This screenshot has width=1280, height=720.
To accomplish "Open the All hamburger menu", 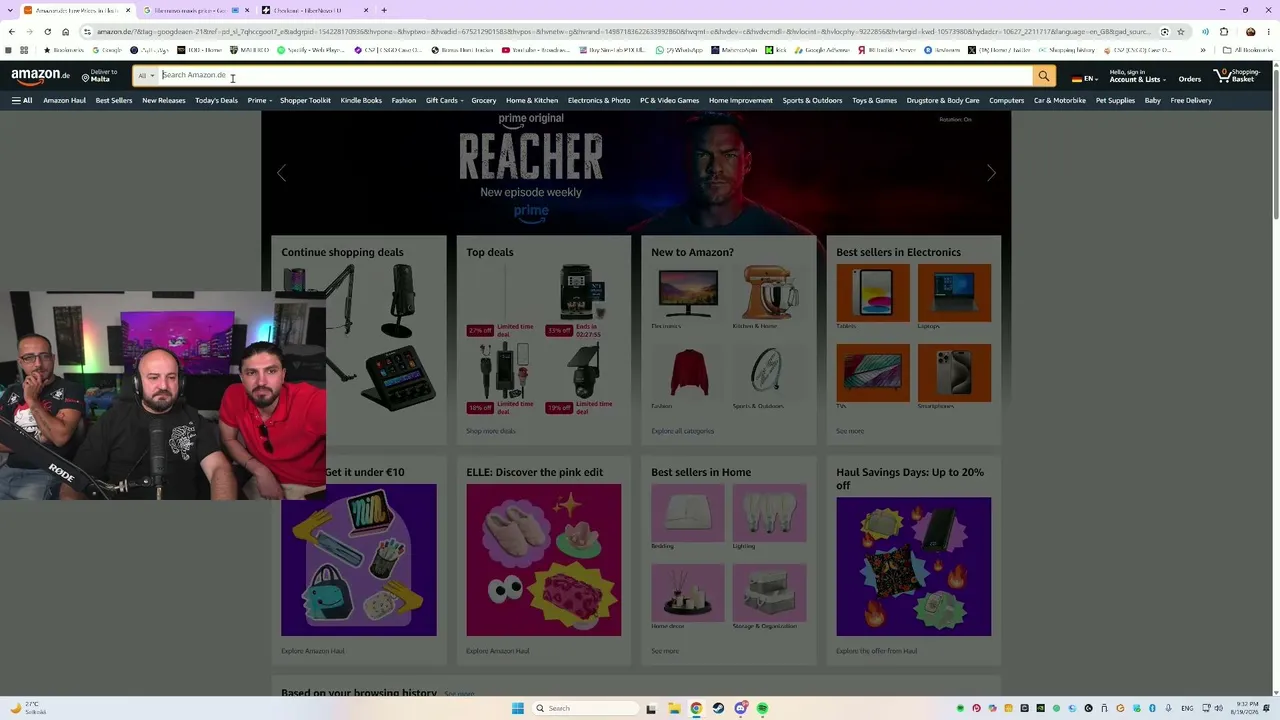I will point(22,100).
